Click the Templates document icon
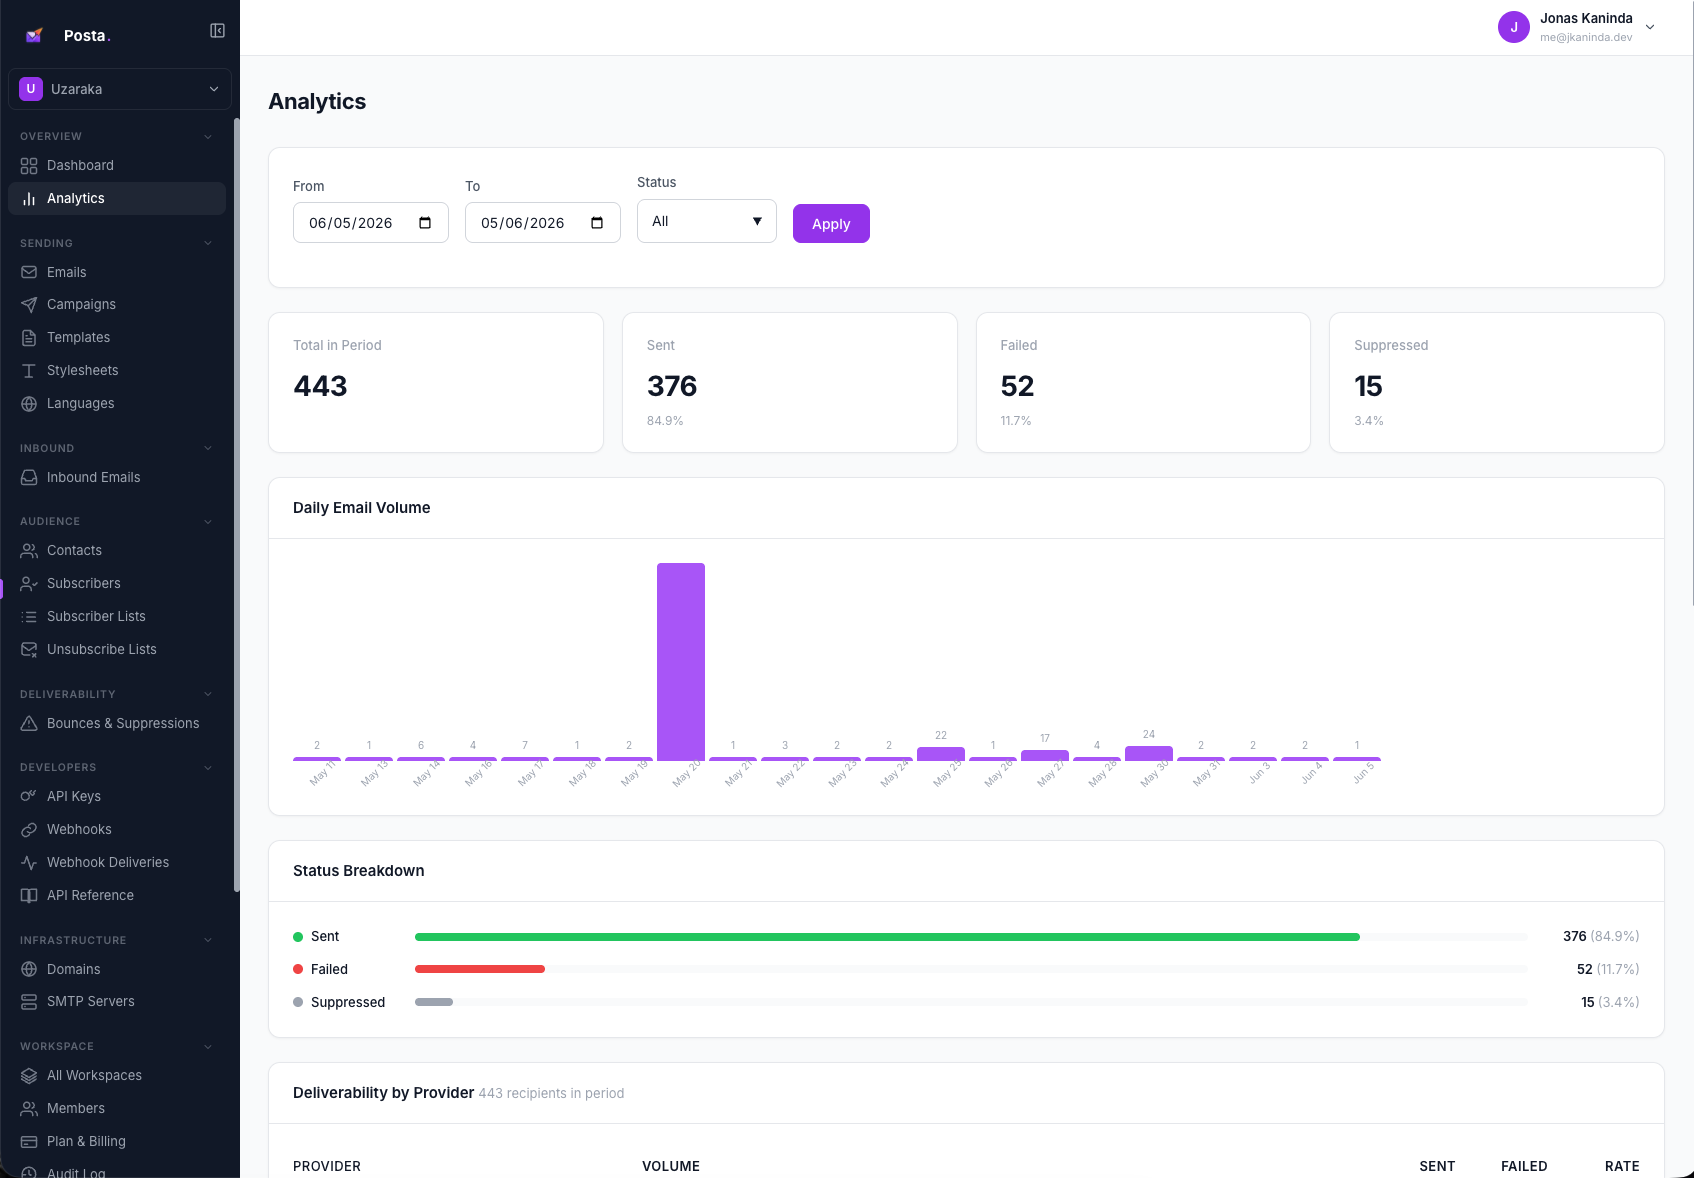 29,338
